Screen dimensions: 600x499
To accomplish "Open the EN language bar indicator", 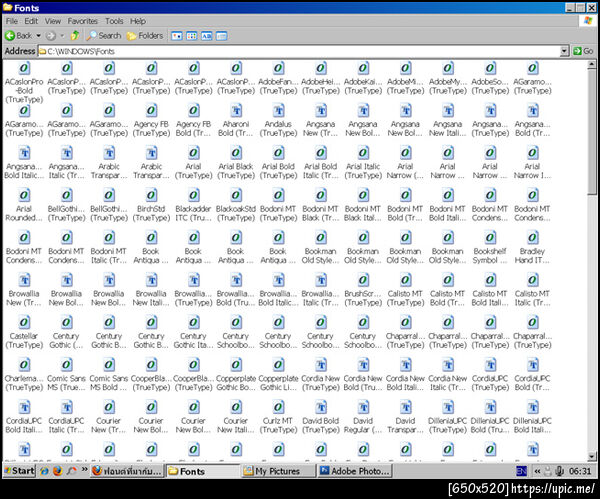I will [521, 471].
